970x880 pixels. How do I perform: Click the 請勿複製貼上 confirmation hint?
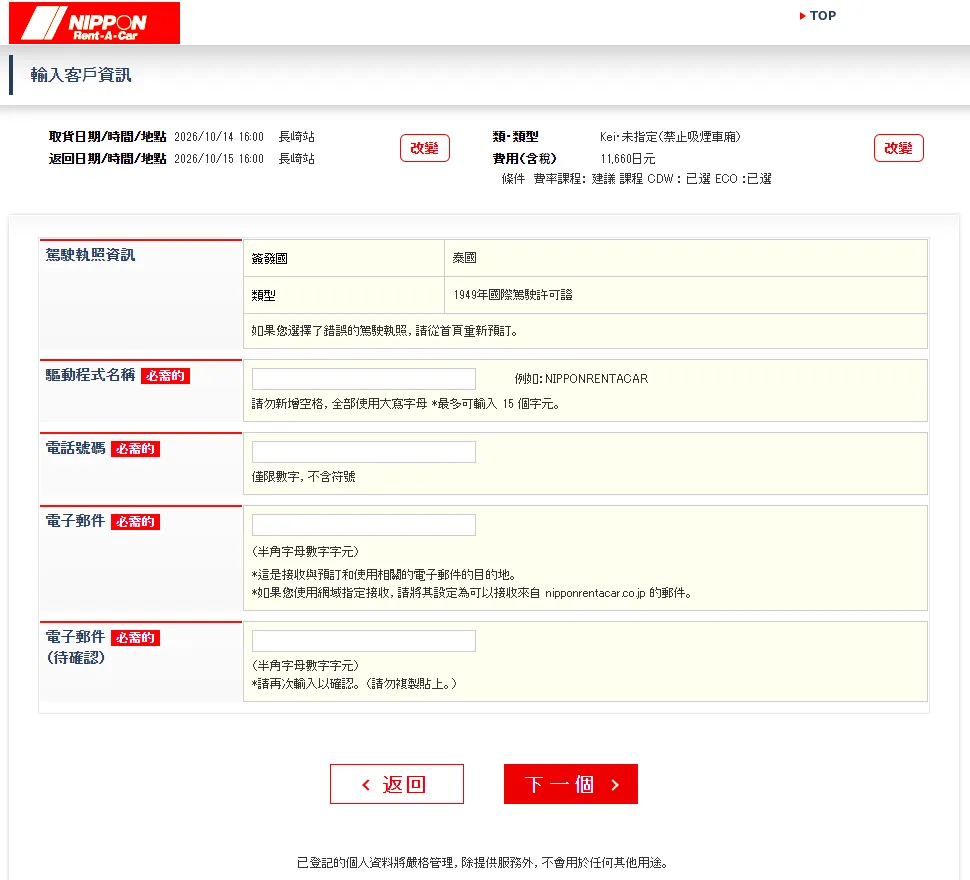tap(354, 684)
